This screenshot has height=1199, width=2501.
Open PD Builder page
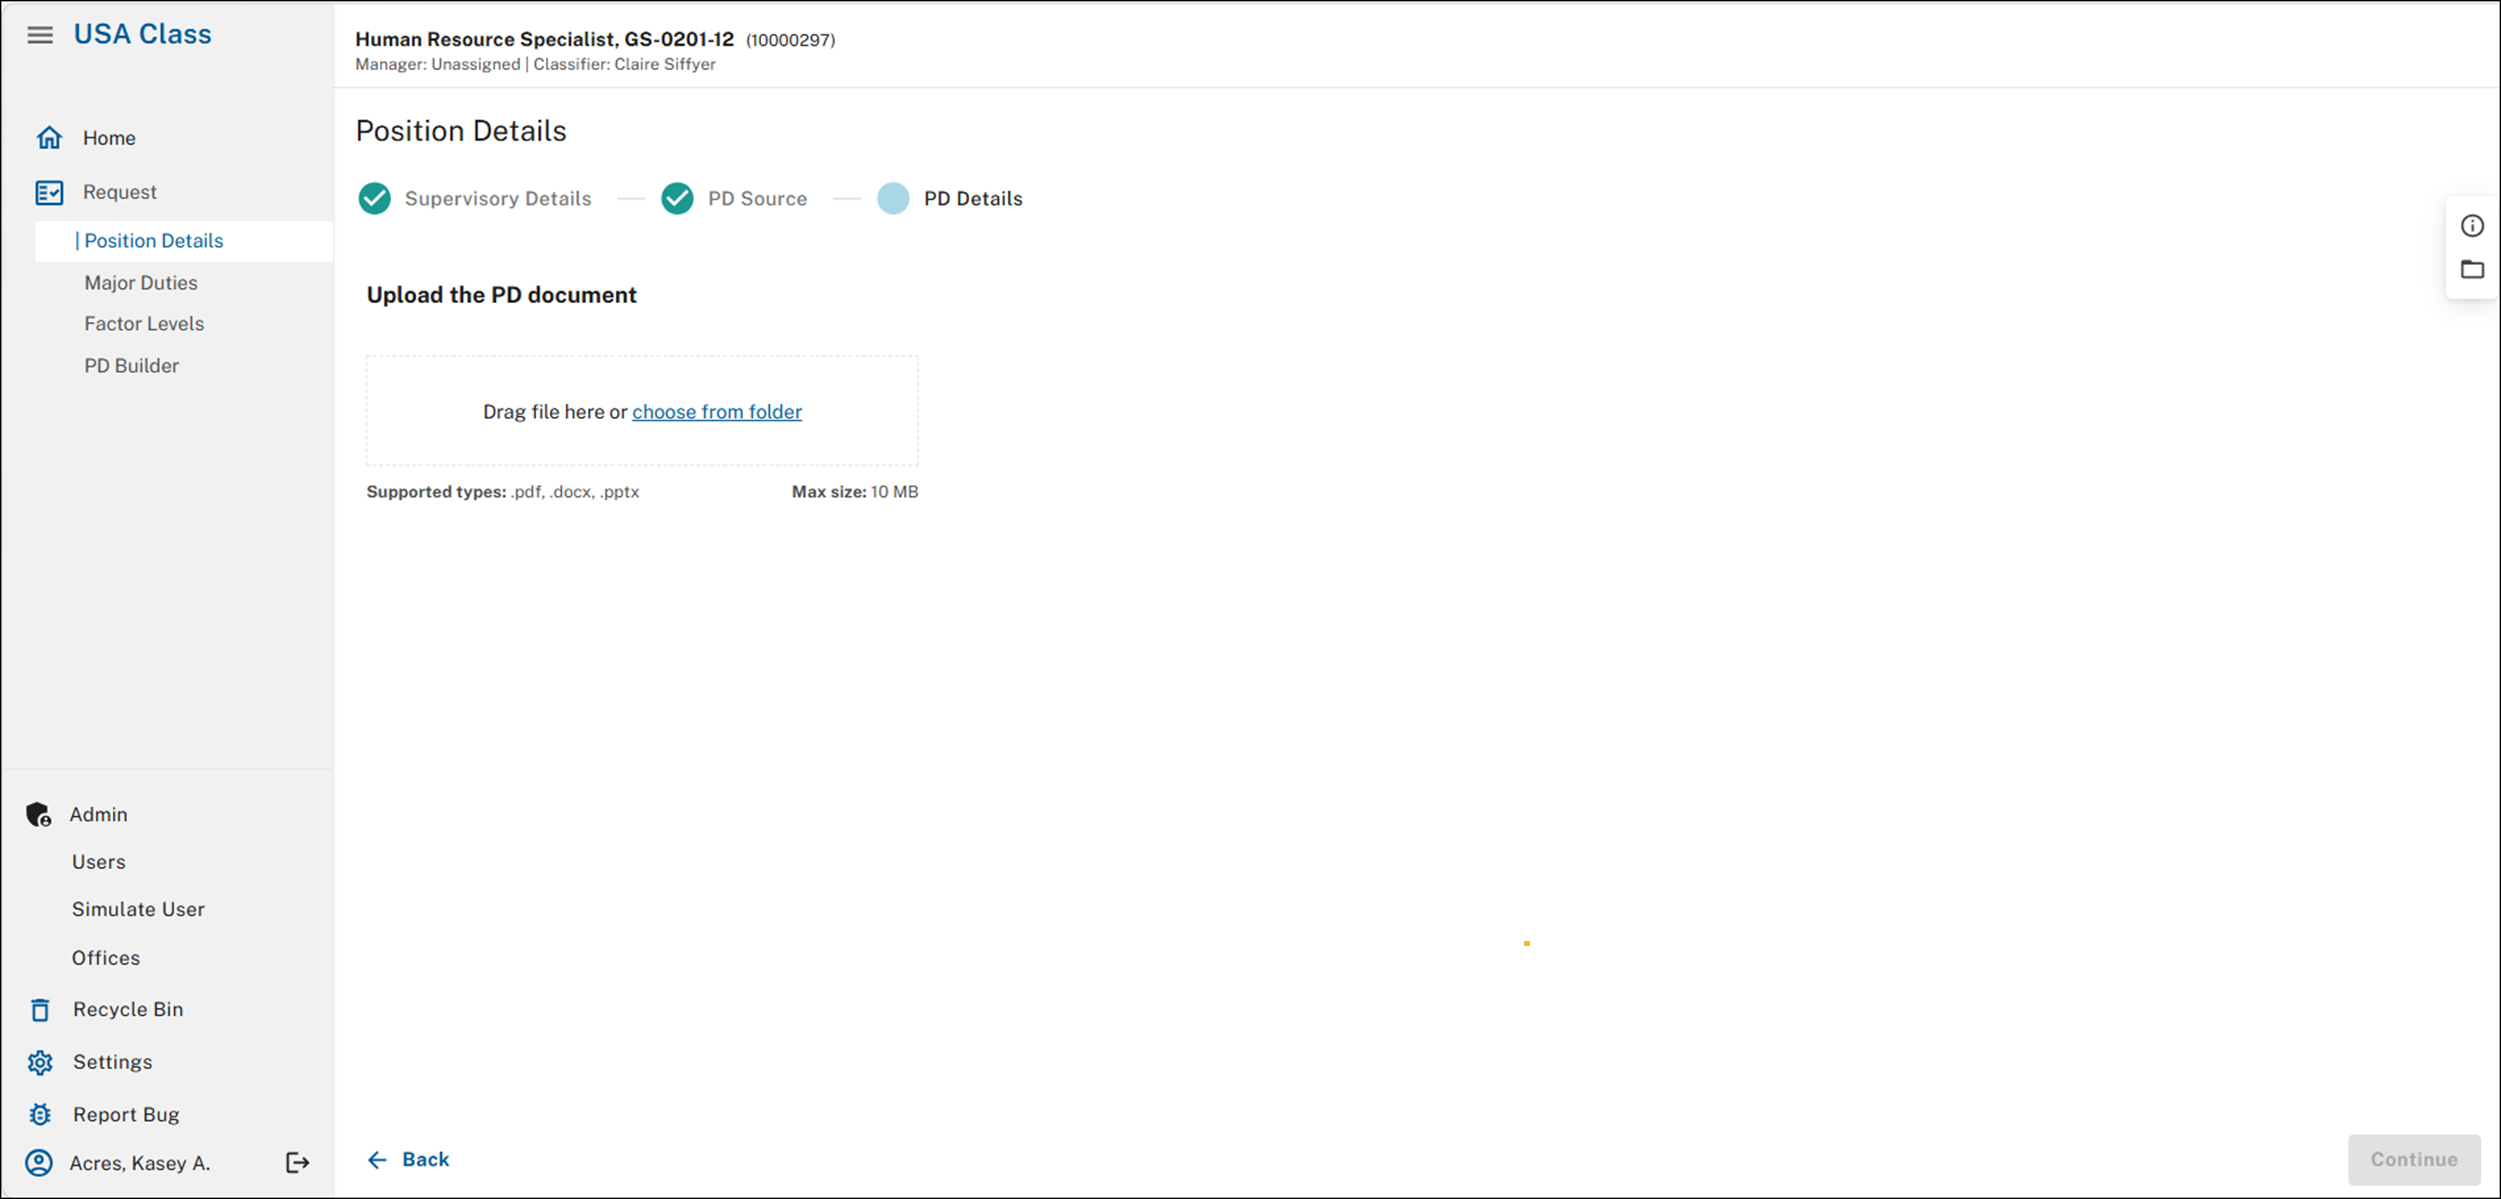pyautogui.click(x=131, y=366)
